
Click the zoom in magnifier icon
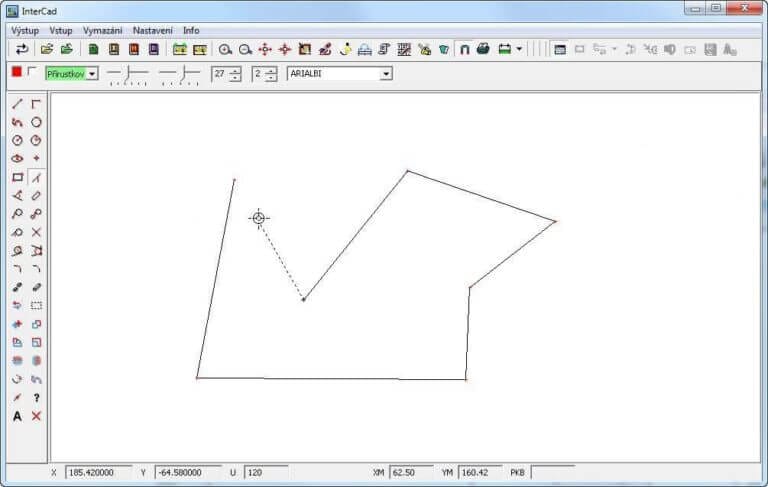click(225, 49)
